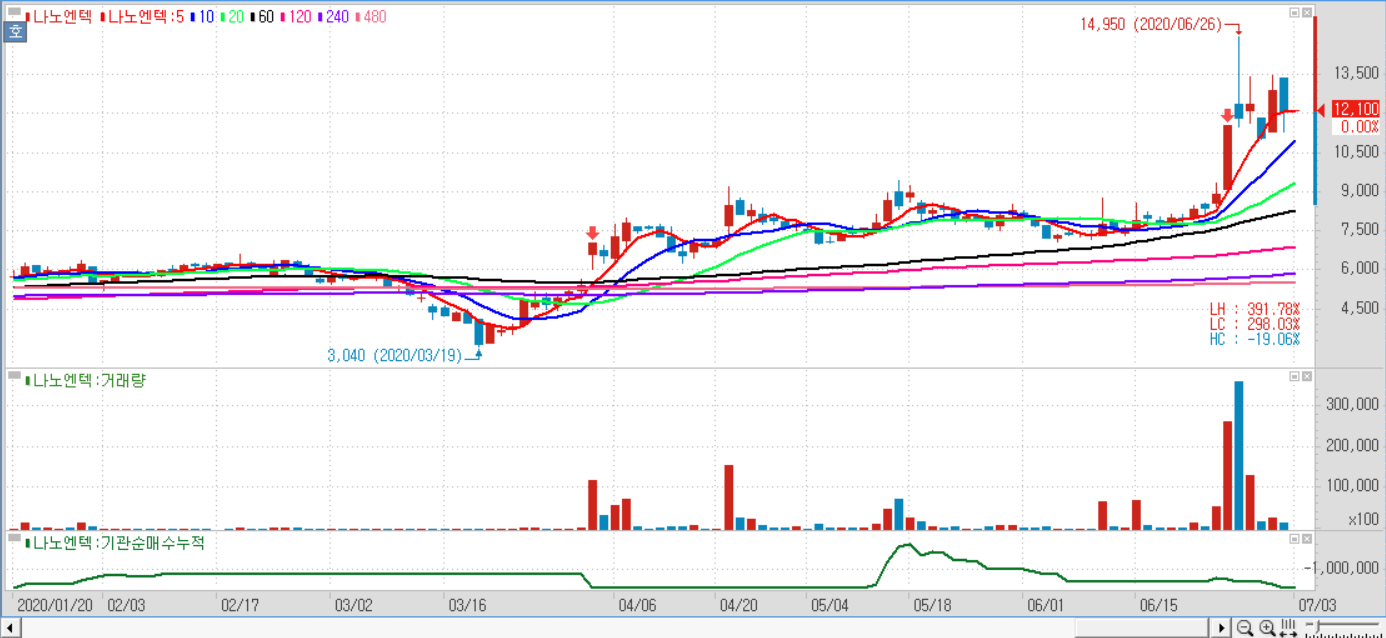Click the 3,040 (2020/03/19) low annotation

[395, 355]
